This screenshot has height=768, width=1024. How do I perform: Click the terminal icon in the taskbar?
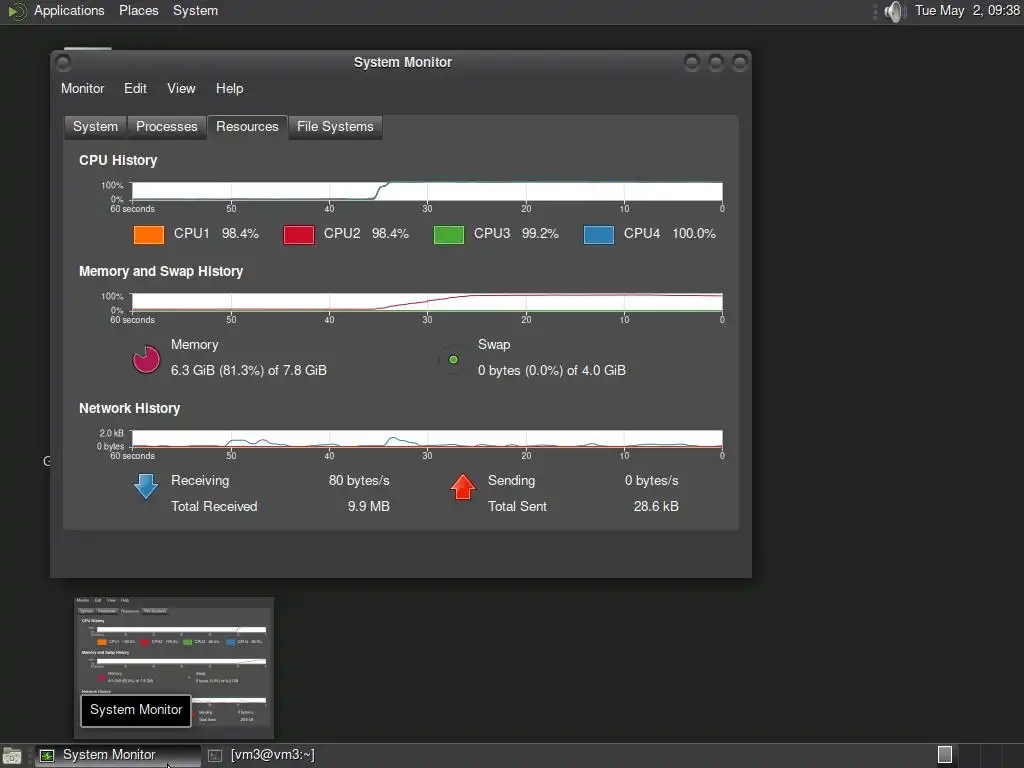pos(215,756)
